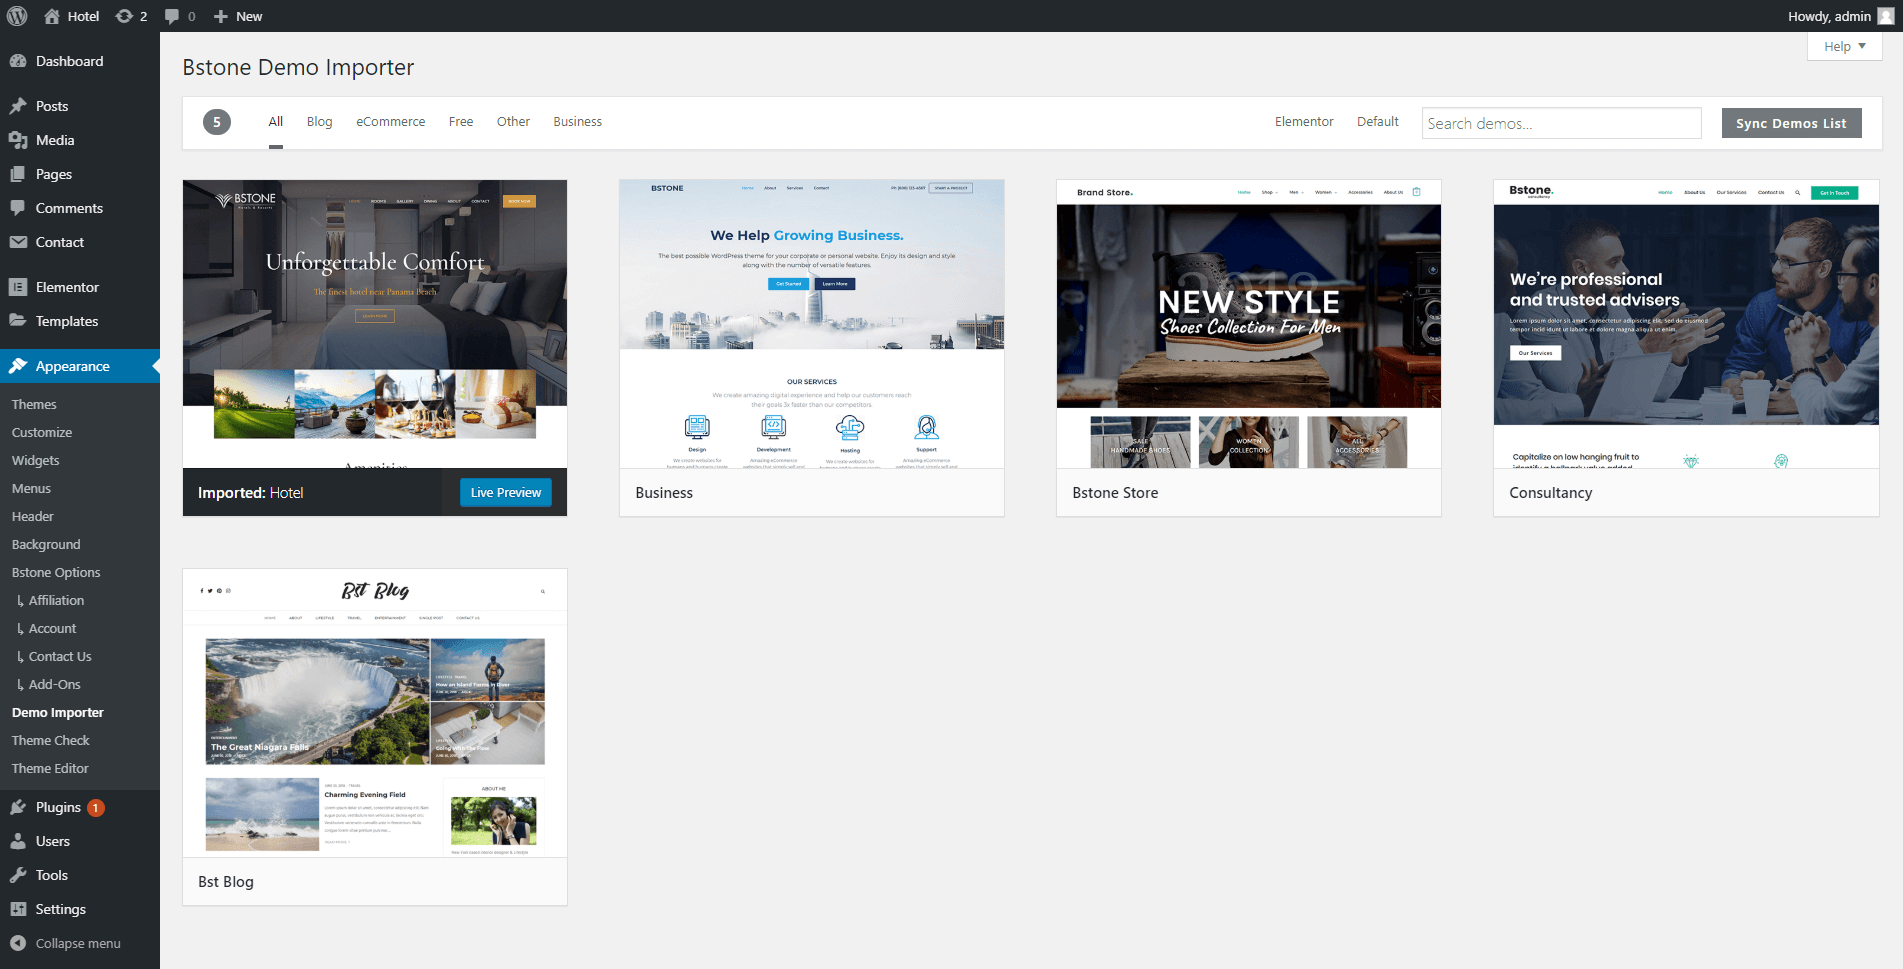Click the Appearance paintbrush icon
Viewport: 1903px width, 969px height.
coord(18,366)
